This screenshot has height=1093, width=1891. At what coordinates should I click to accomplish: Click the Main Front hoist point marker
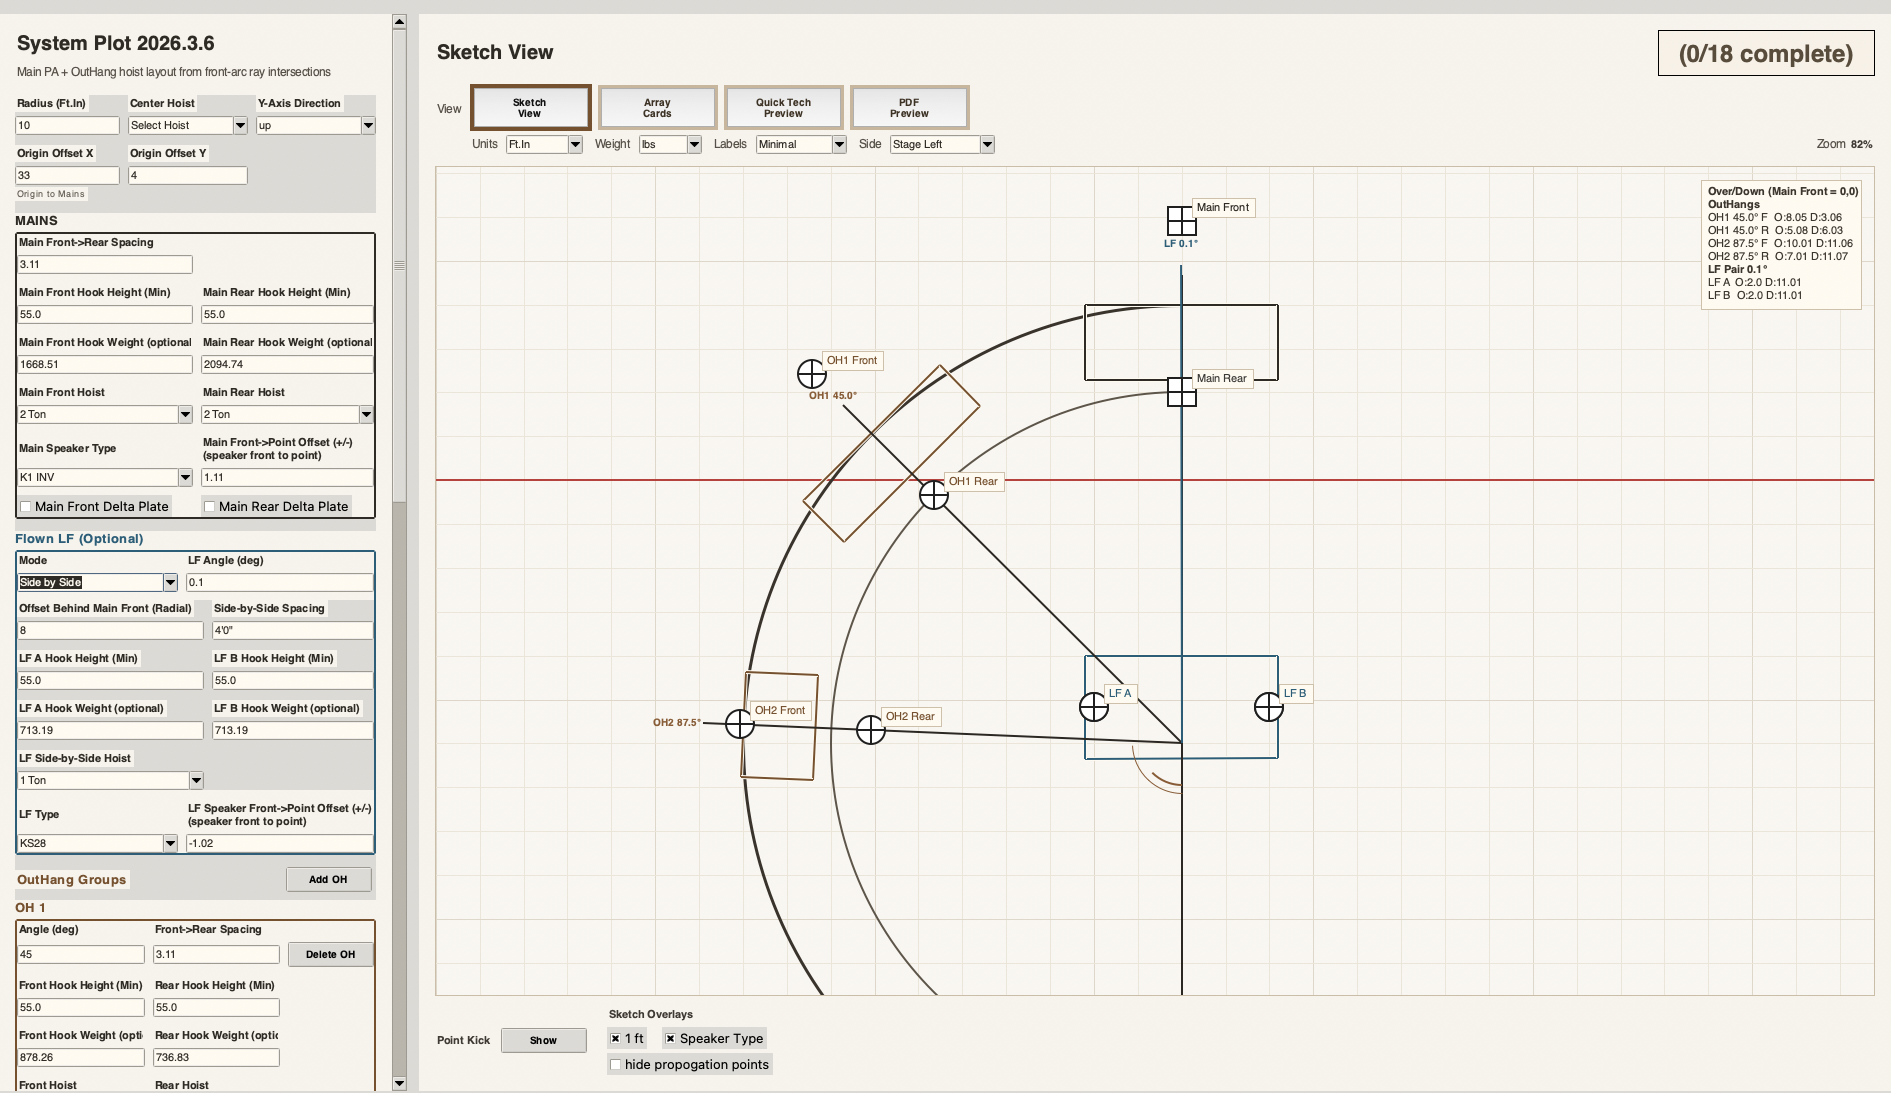(x=1181, y=220)
